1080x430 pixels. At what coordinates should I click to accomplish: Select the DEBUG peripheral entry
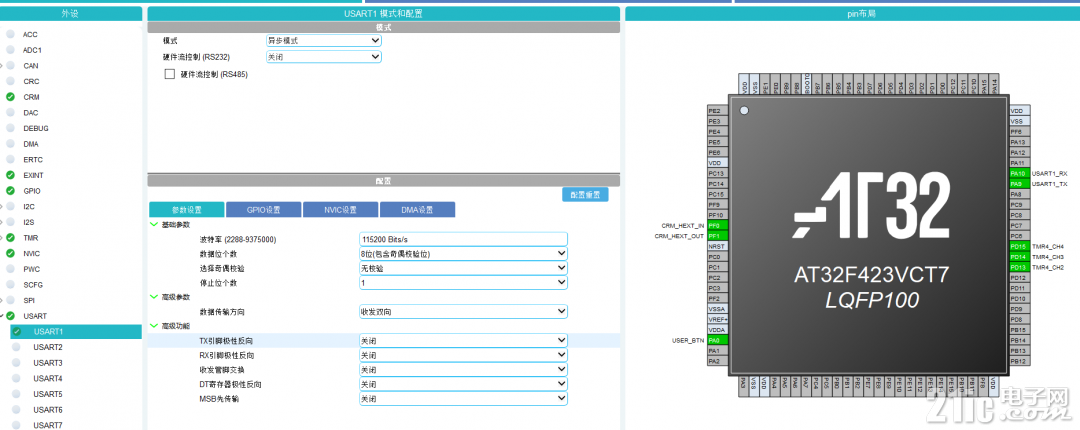(35, 128)
